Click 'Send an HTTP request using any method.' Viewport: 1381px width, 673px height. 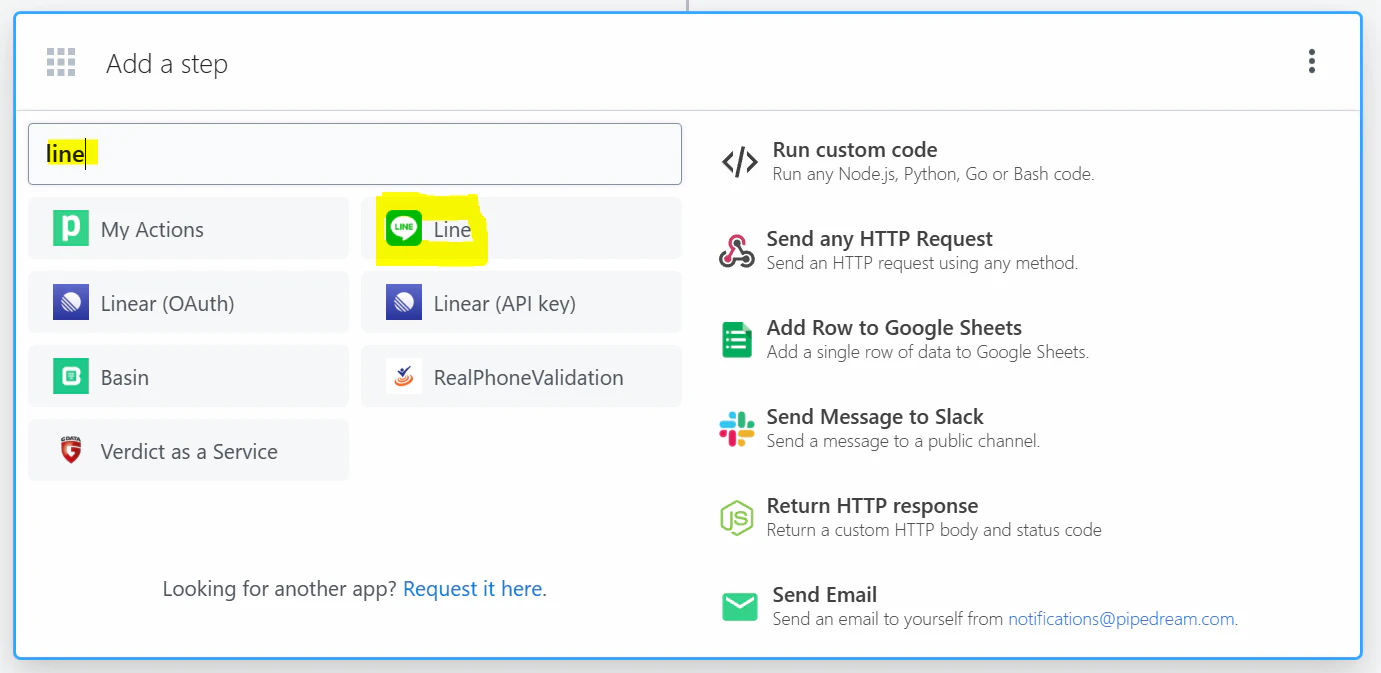pyautogui.click(x=923, y=263)
